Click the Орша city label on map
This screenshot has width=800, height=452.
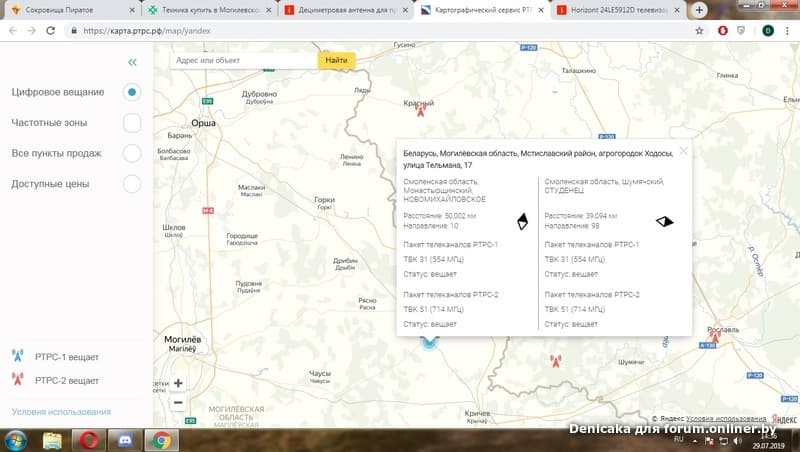[204, 123]
